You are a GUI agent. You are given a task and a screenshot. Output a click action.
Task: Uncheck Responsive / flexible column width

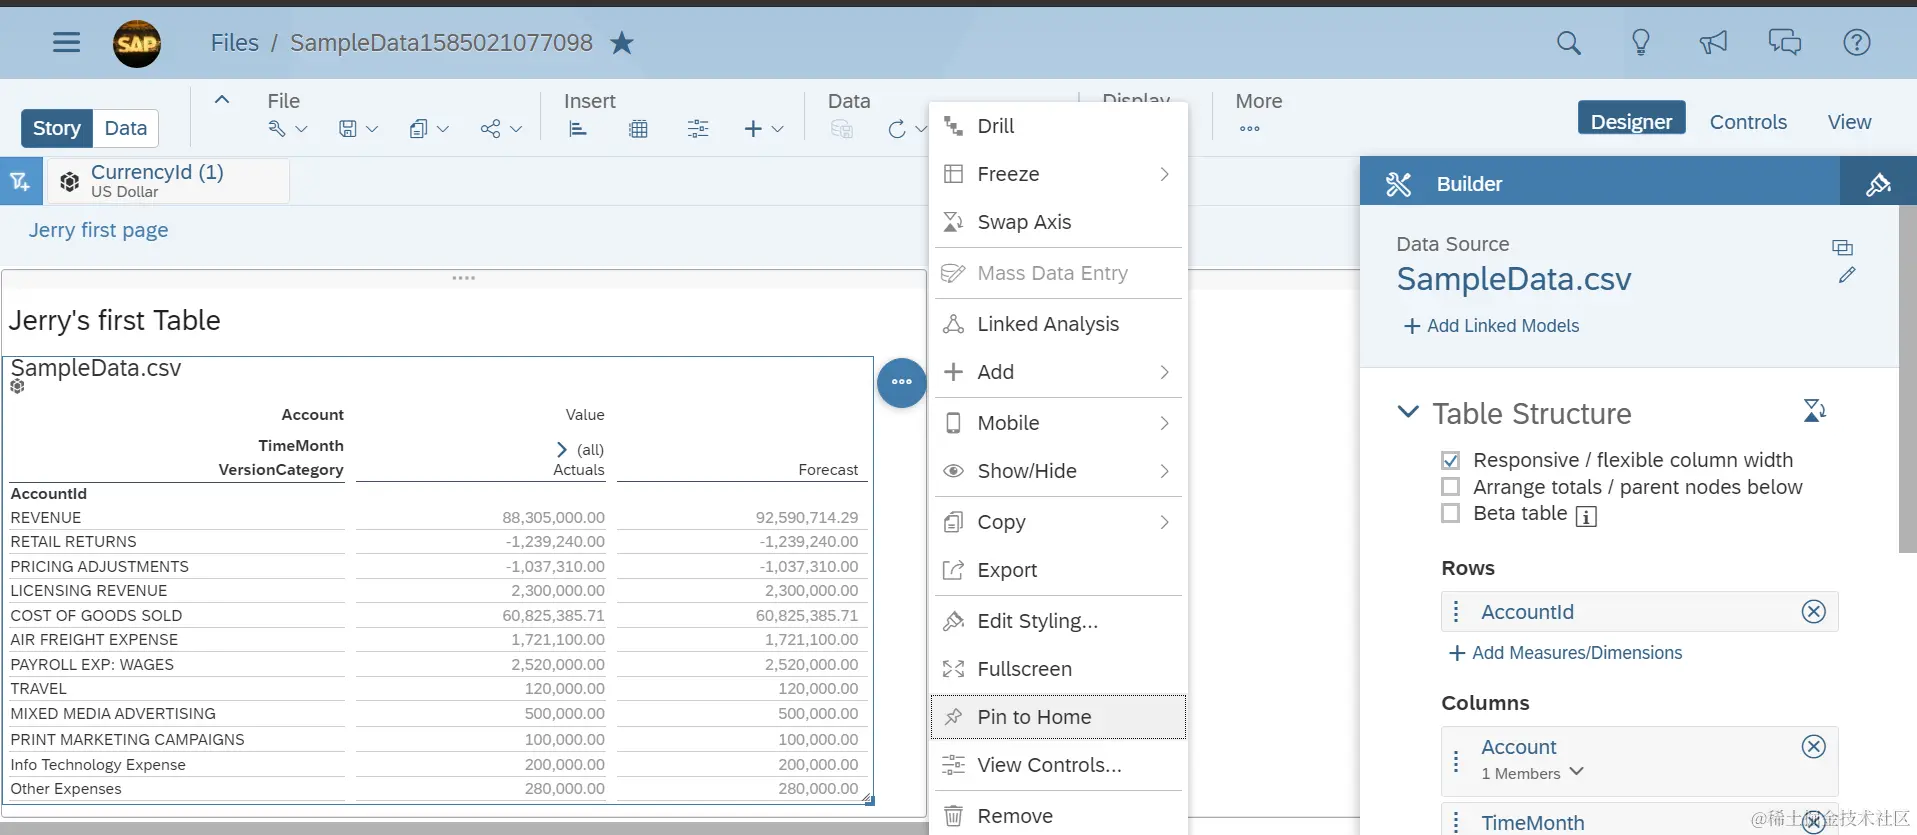[1450, 460]
